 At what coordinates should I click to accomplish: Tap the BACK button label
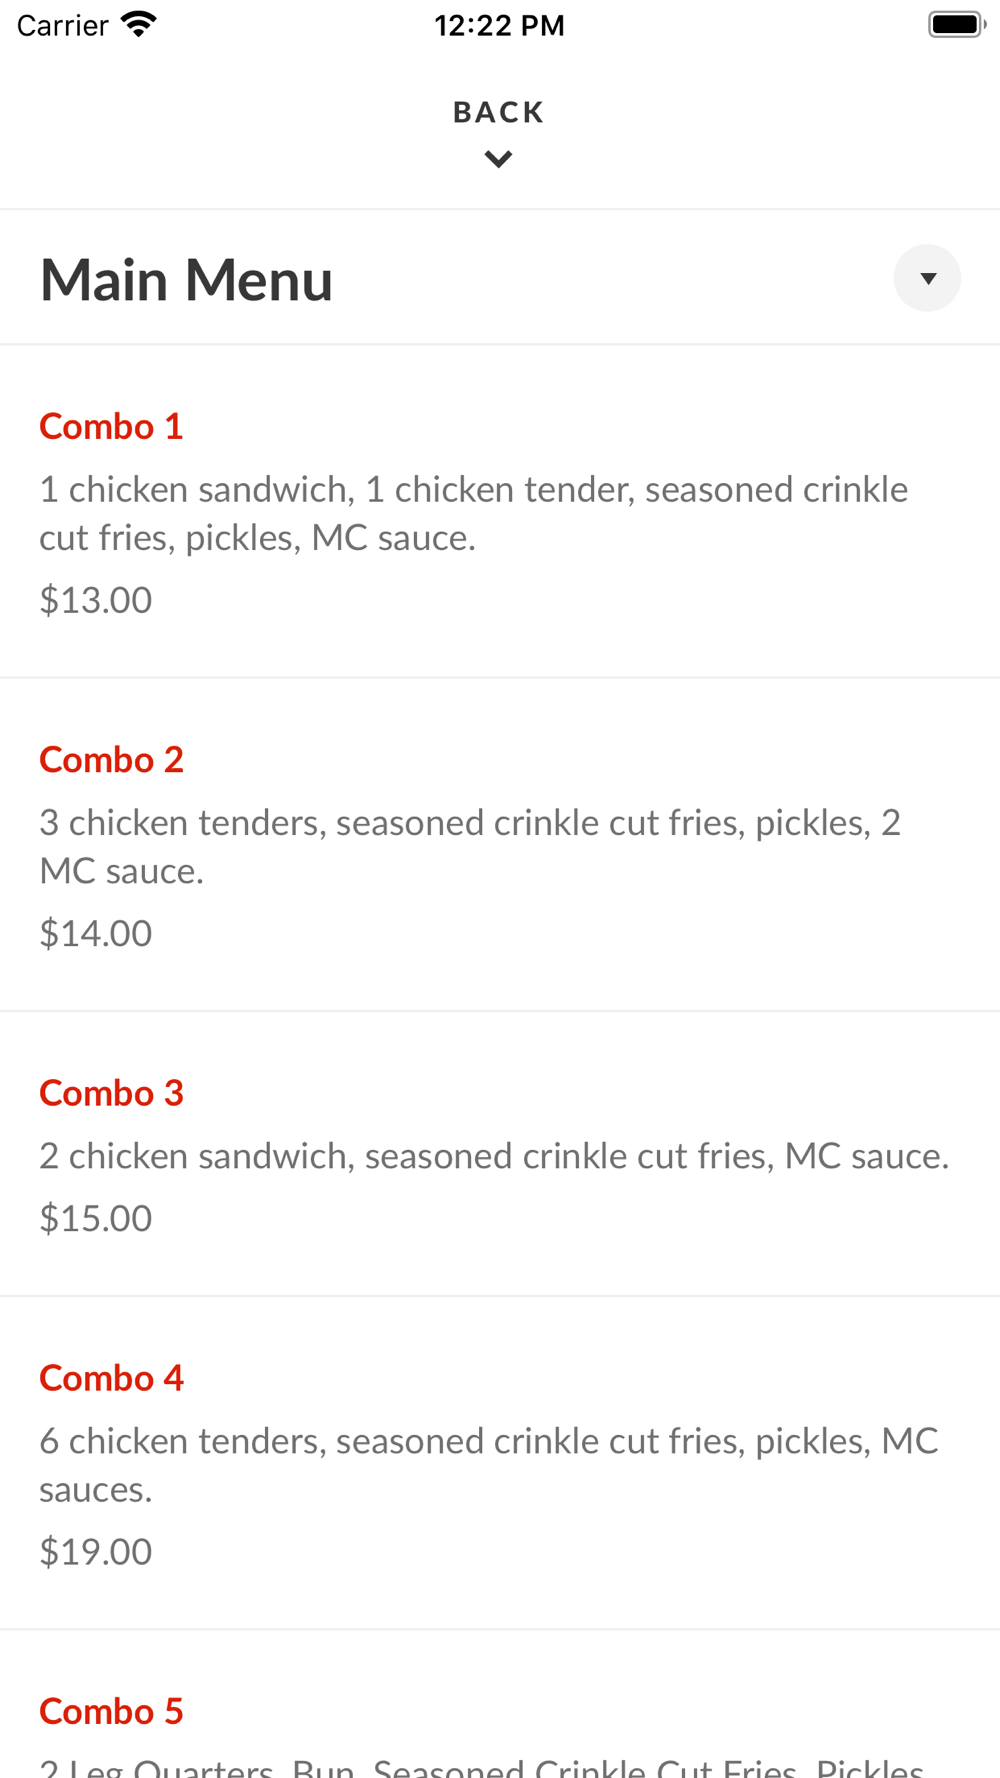pyautogui.click(x=499, y=112)
